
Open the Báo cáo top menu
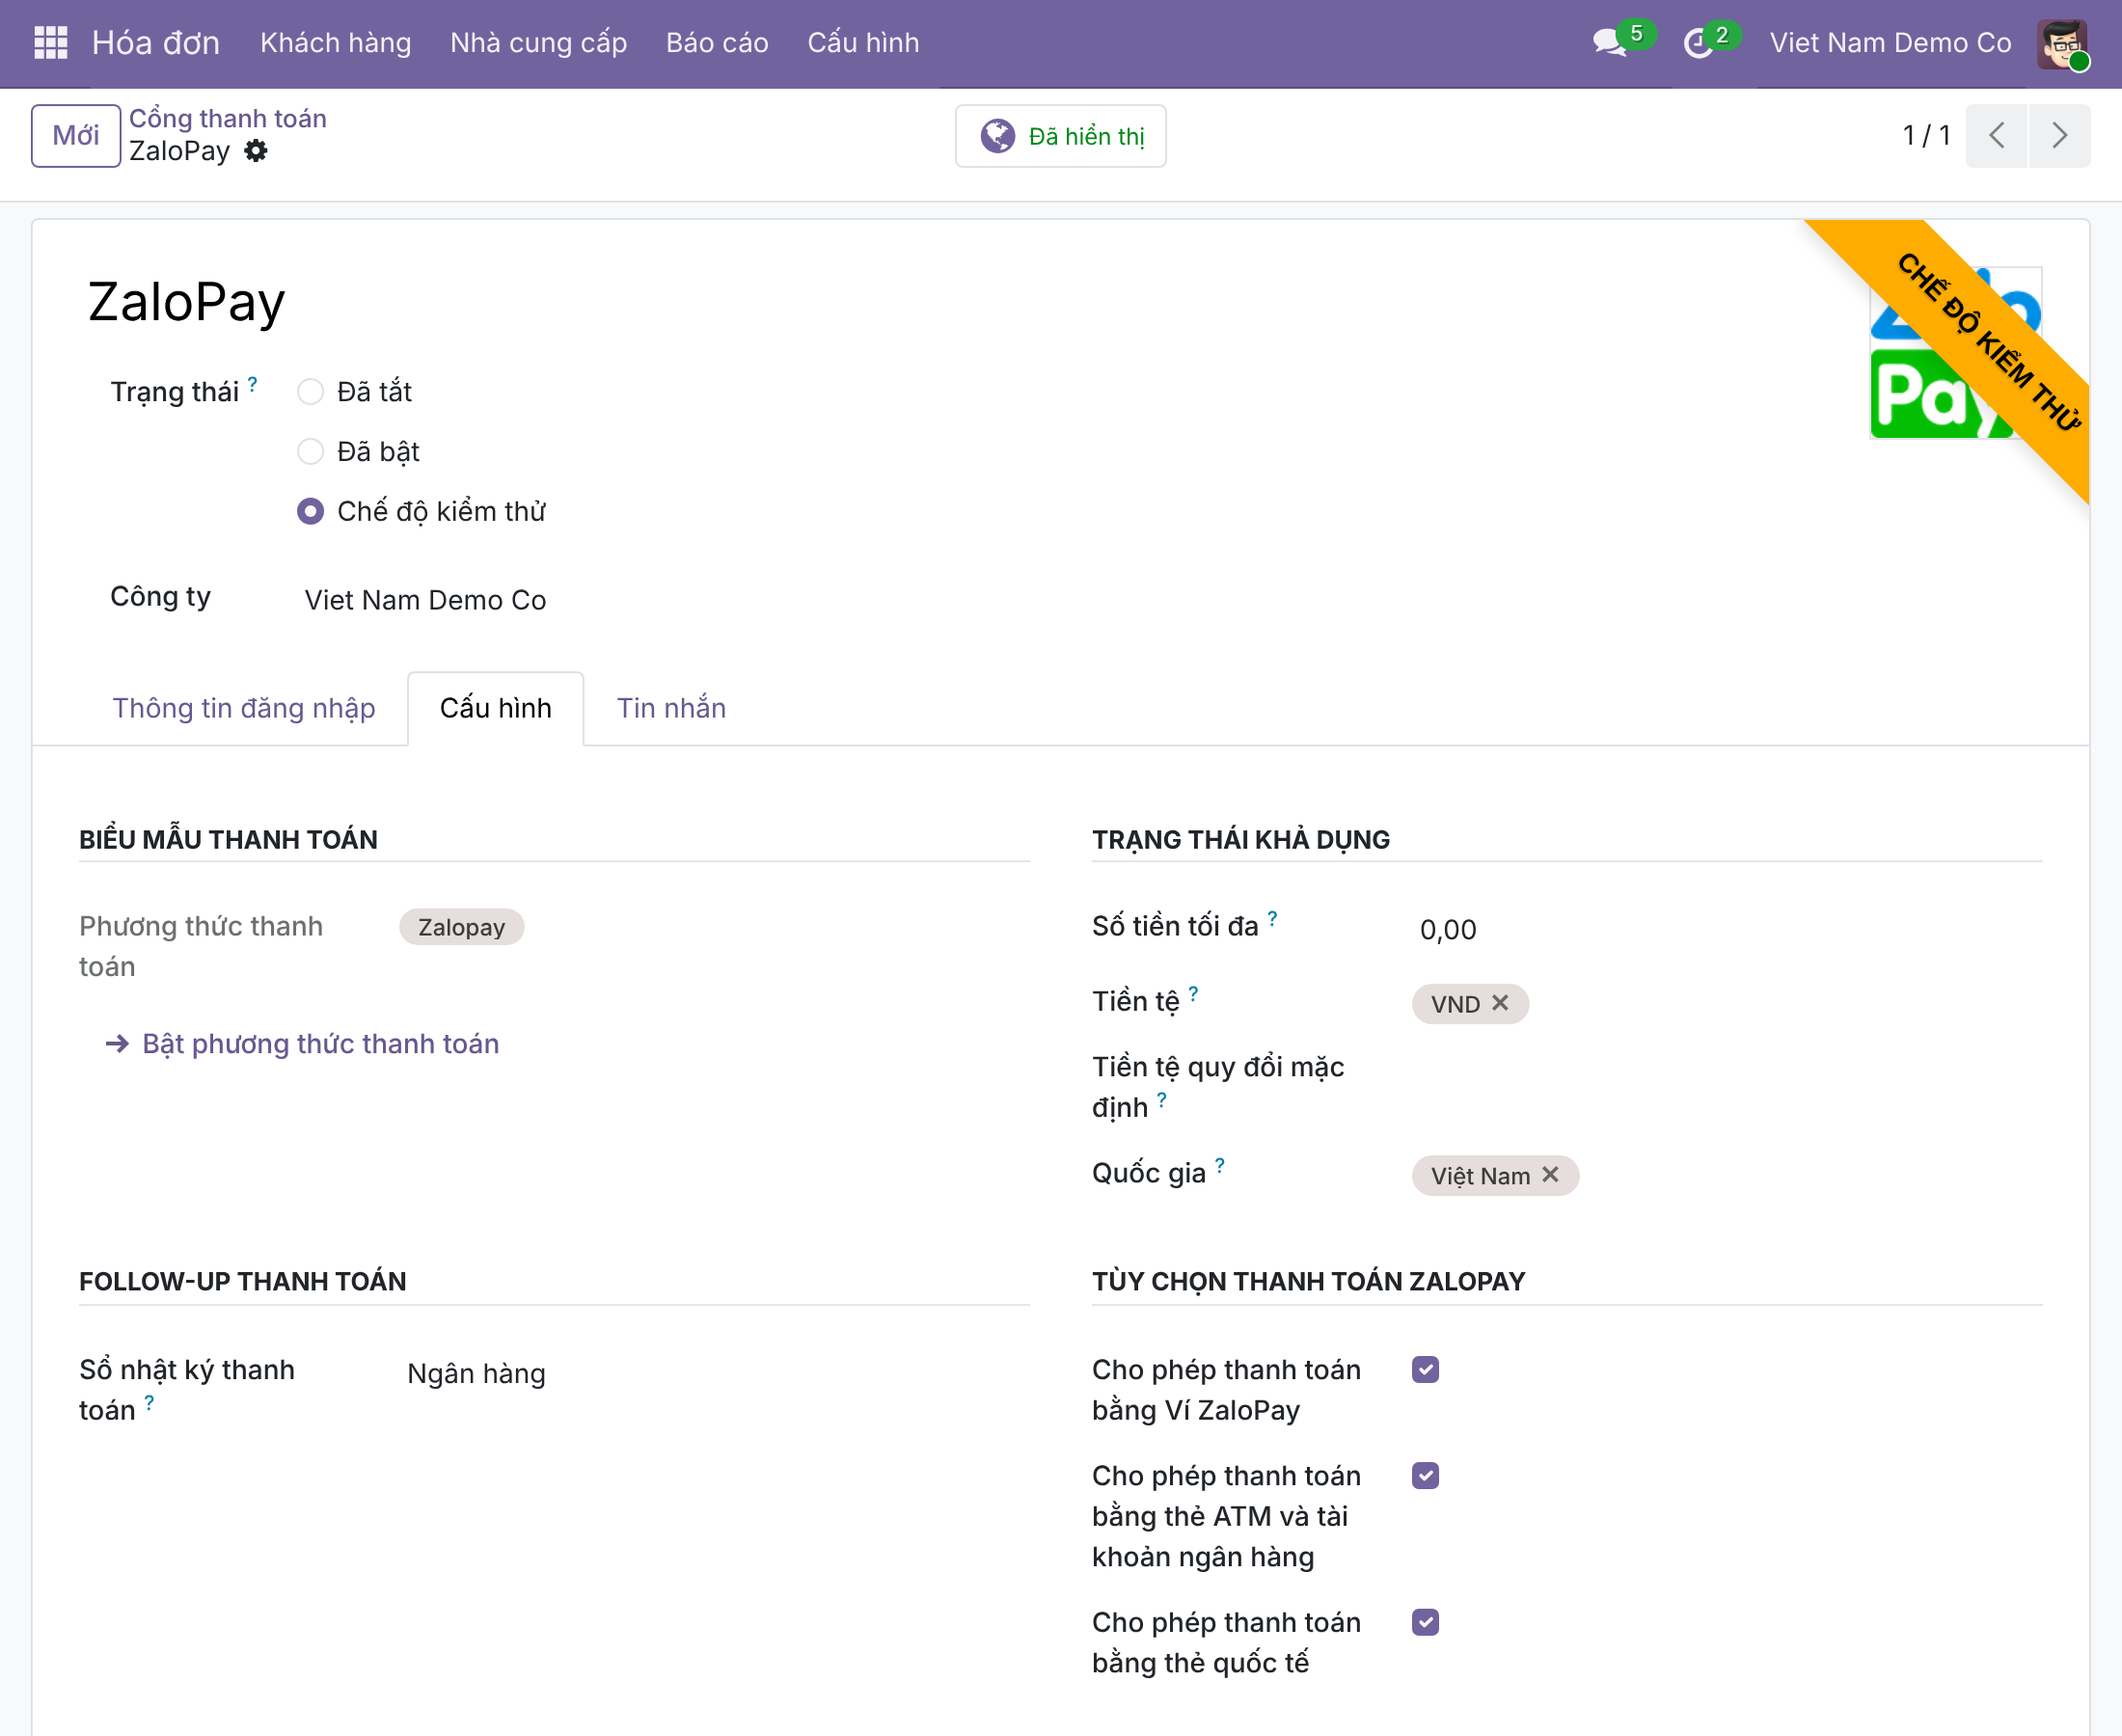(717, 43)
